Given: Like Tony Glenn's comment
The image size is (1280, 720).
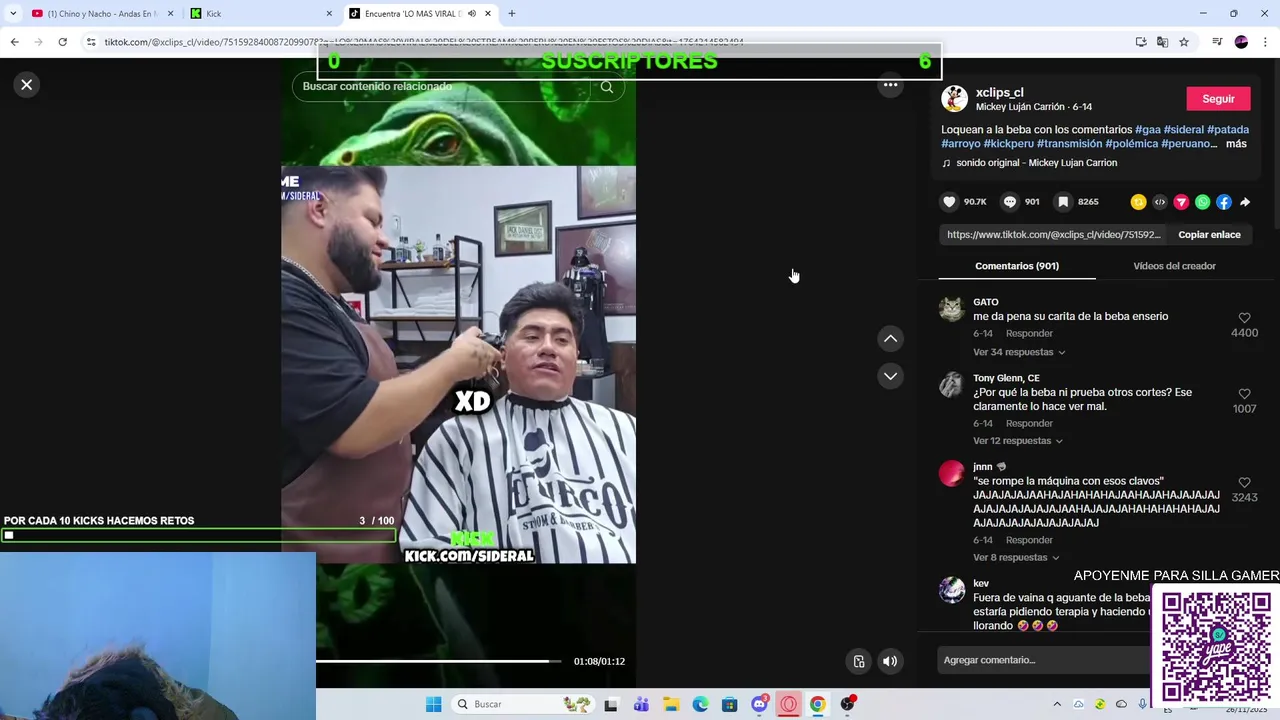Looking at the screenshot, I should pos(1244,394).
